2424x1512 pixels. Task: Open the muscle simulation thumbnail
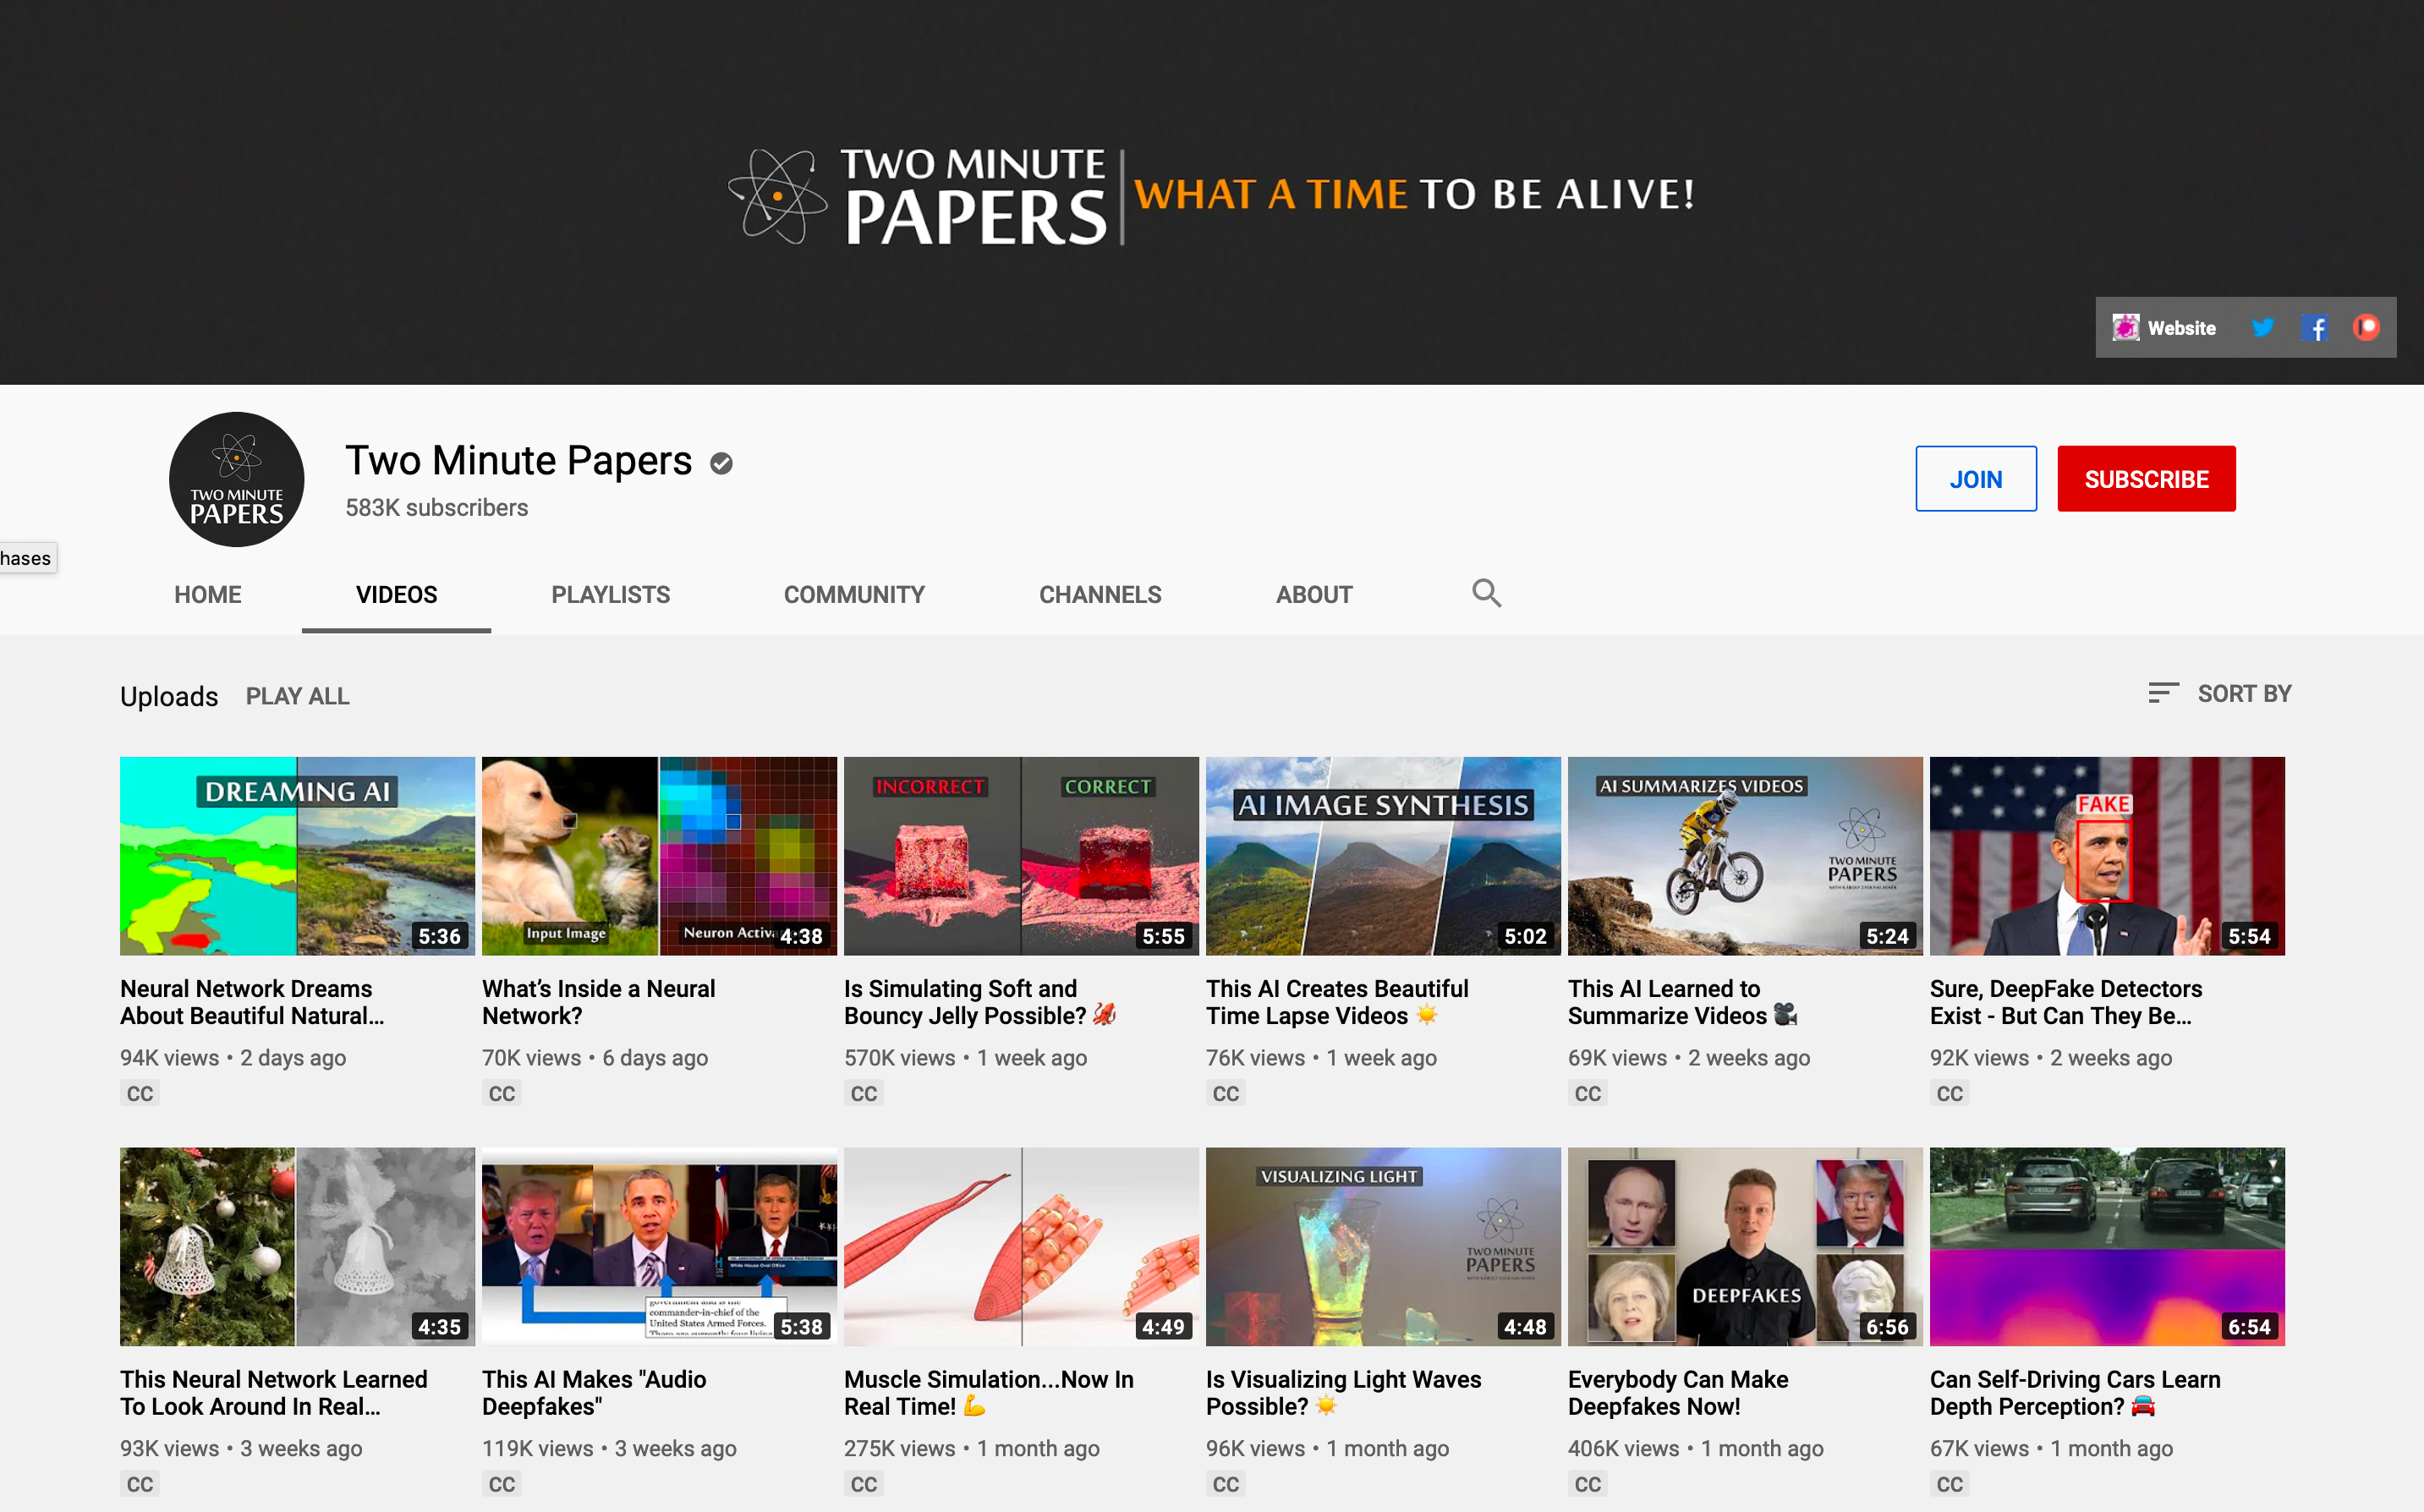(x=1021, y=1246)
